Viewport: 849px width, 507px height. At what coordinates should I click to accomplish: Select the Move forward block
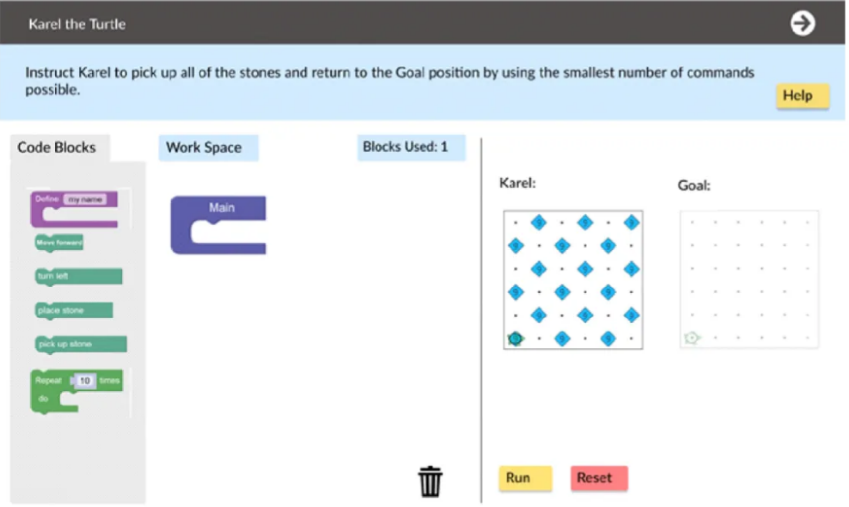[59, 242]
